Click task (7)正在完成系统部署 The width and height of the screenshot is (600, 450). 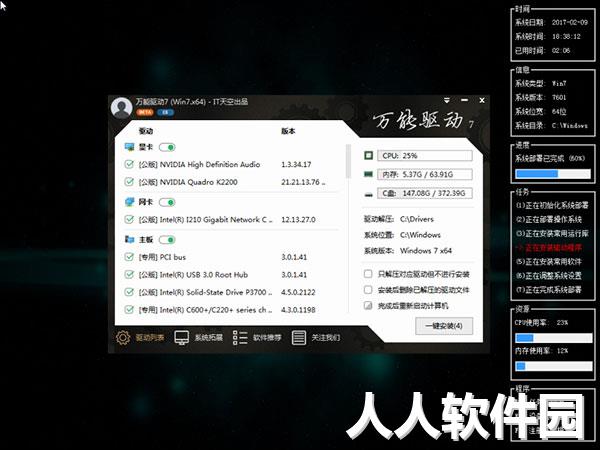click(549, 290)
